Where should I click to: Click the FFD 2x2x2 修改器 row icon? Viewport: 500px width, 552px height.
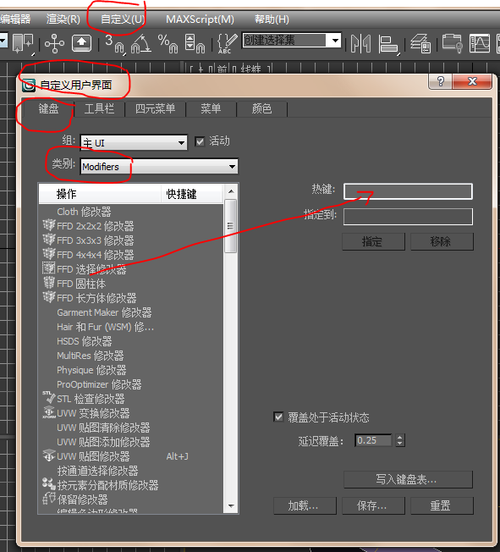(49, 225)
